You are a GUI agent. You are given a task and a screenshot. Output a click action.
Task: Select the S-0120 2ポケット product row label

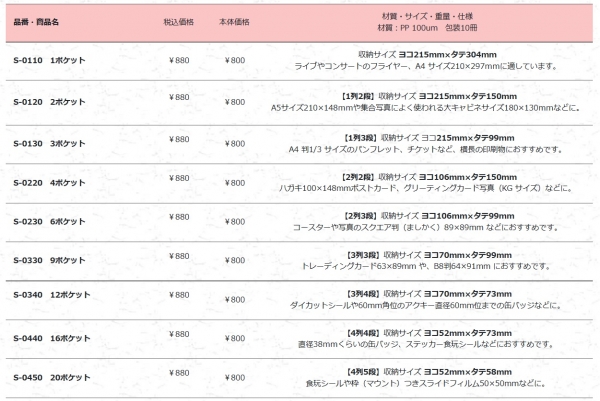point(49,101)
